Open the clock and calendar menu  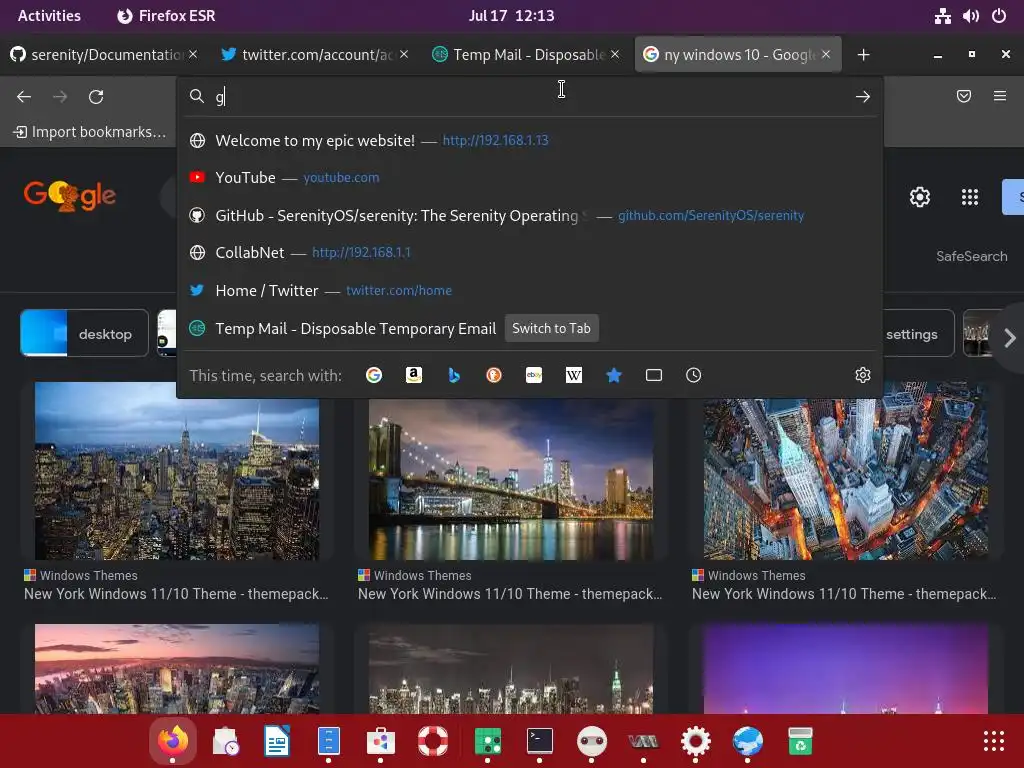point(511,16)
